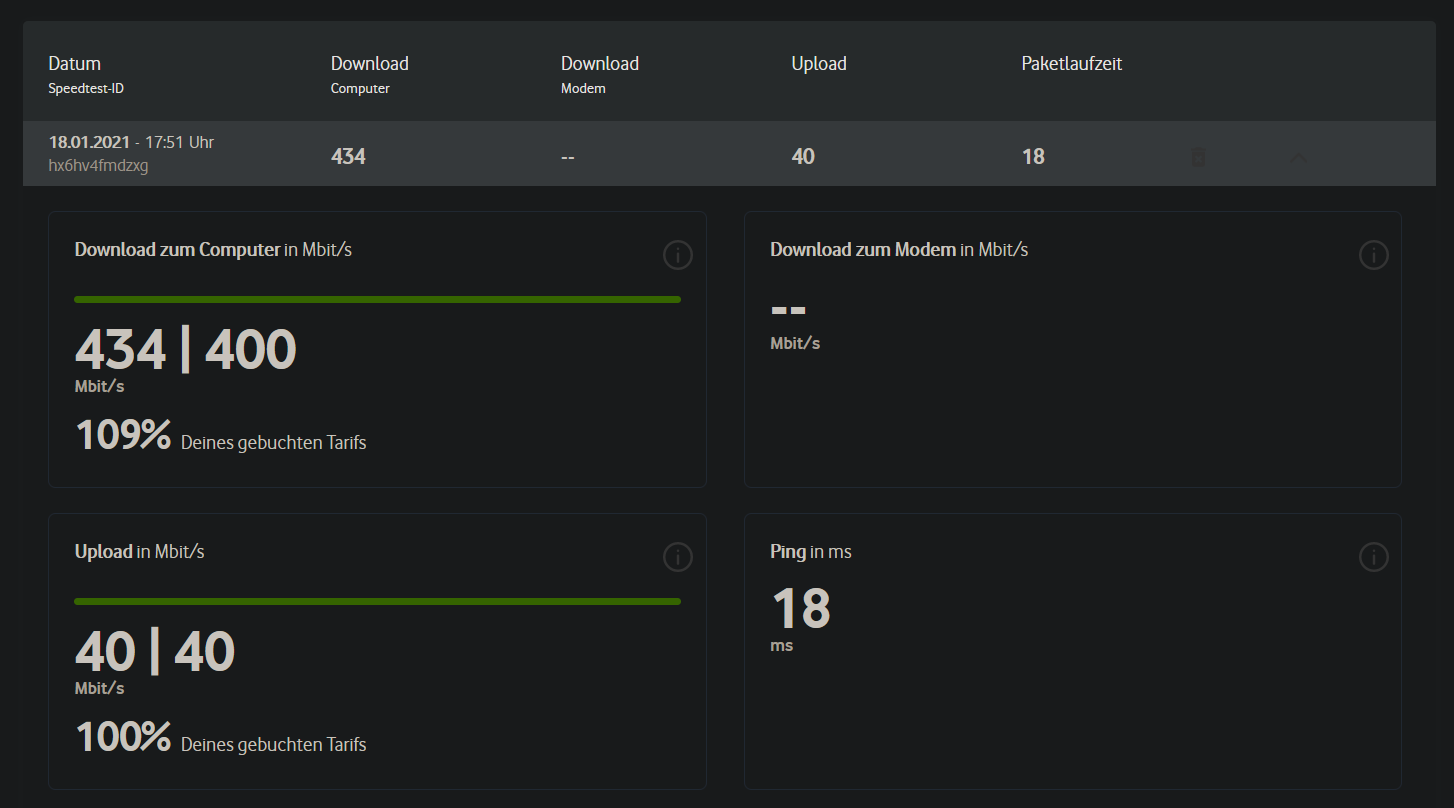The width and height of the screenshot is (1454, 808).
Task: Click the 434 | 400 download value
Action: [185, 350]
